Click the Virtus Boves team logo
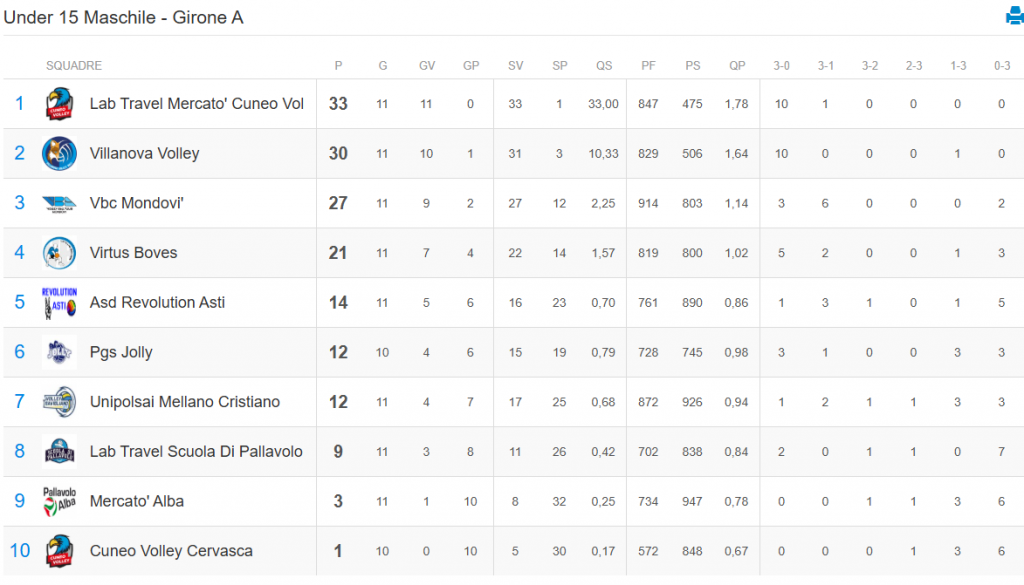 [59, 253]
